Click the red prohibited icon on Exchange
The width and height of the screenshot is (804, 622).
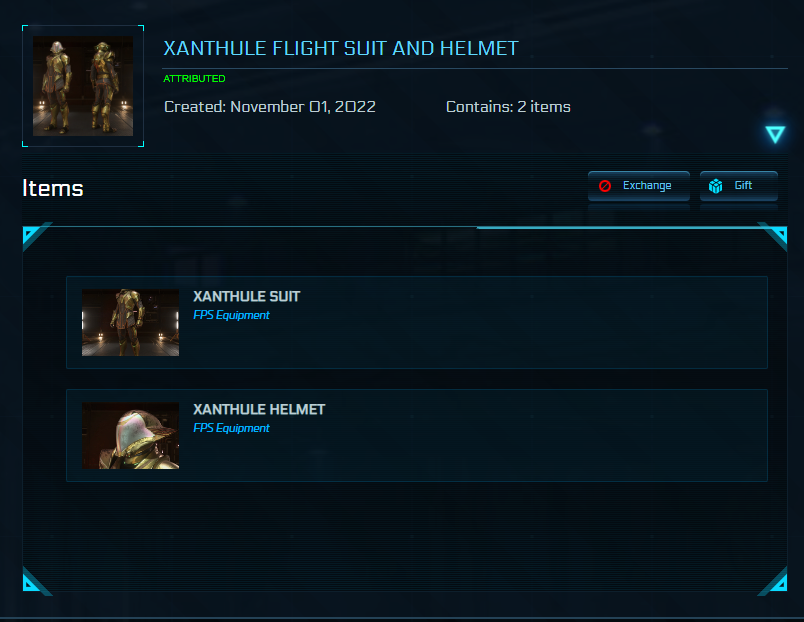click(x=605, y=186)
